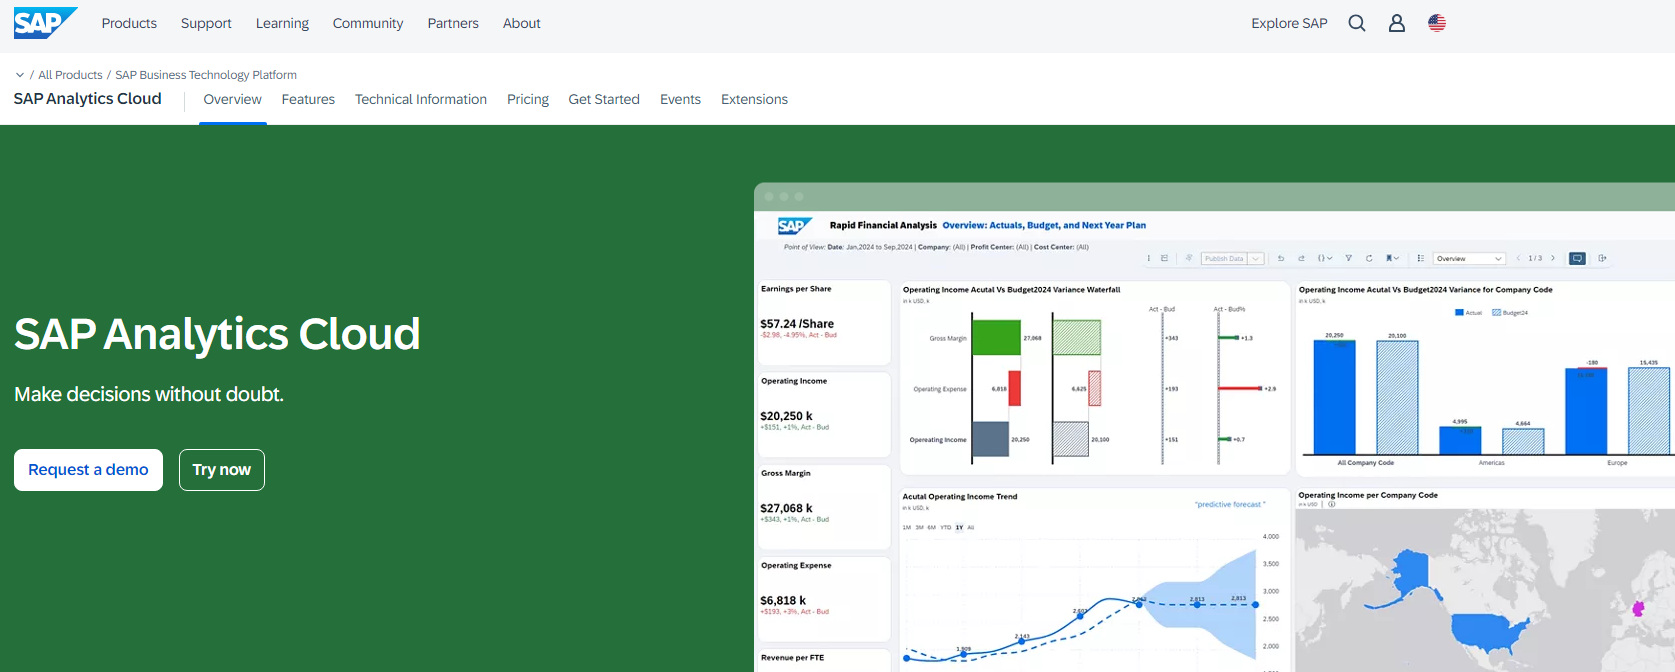The height and width of the screenshot is (672, 1675).
Task: Click the exit icon at toolbar end
Action: pos(1602,258)
